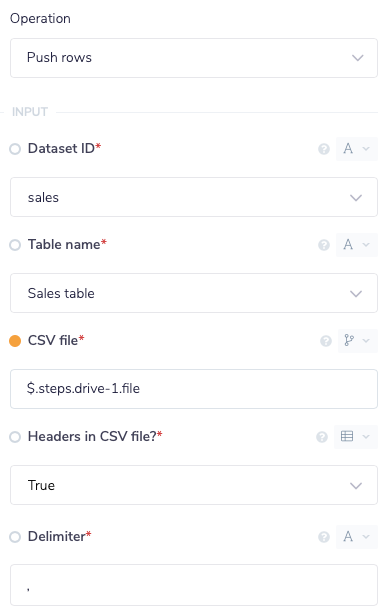
Task: Select the Dataset ID radio circle
Action: point(15,149)
